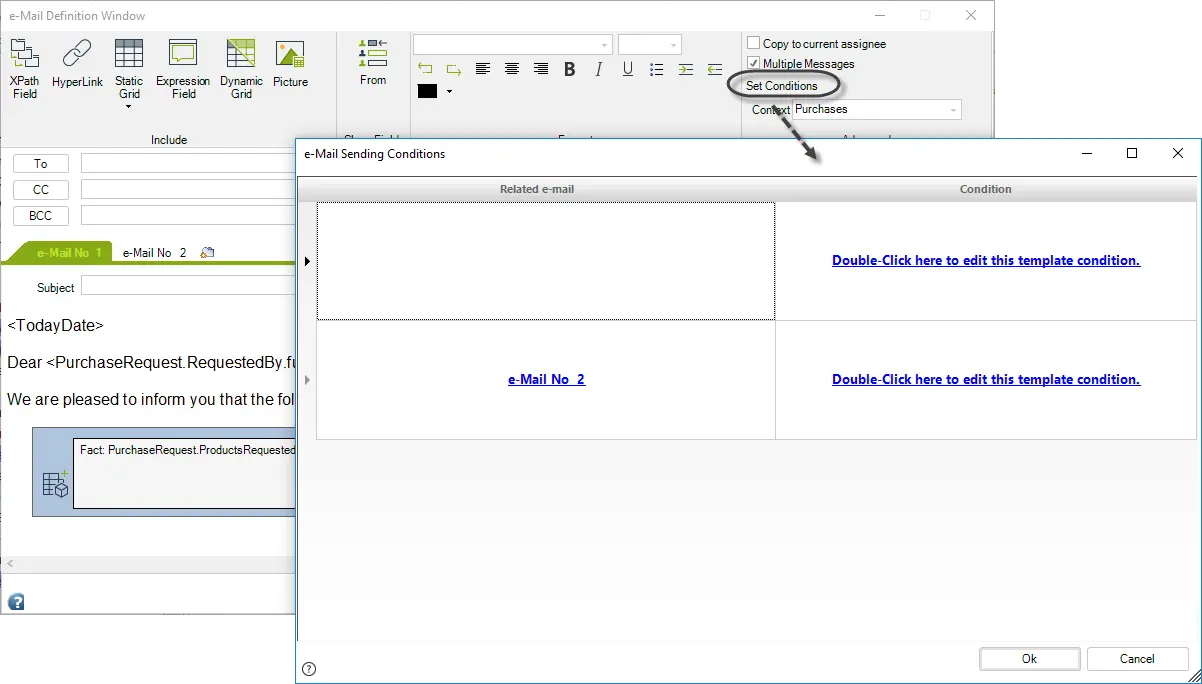Click the black font color swatch
1202x684 pixels.
[x=427, y=91]
